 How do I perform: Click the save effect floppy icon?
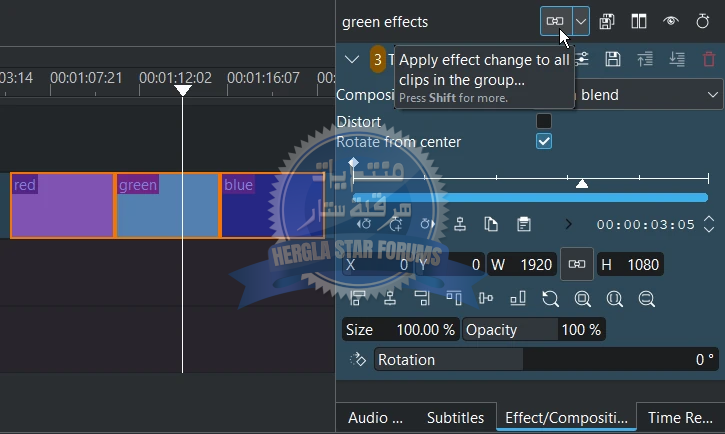(613, 60)
